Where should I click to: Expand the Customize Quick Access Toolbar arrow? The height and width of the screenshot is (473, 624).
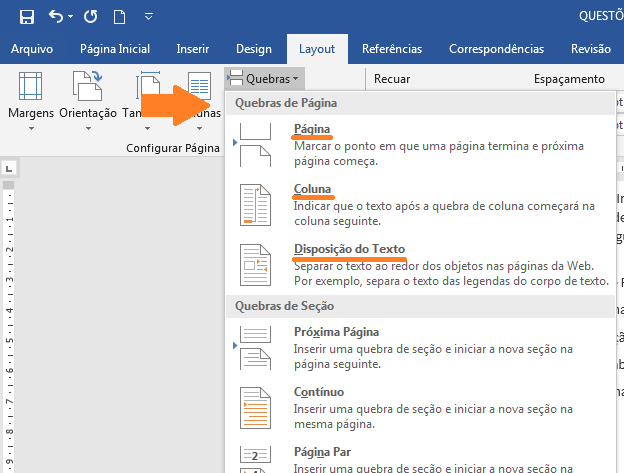tap(149, 17)
